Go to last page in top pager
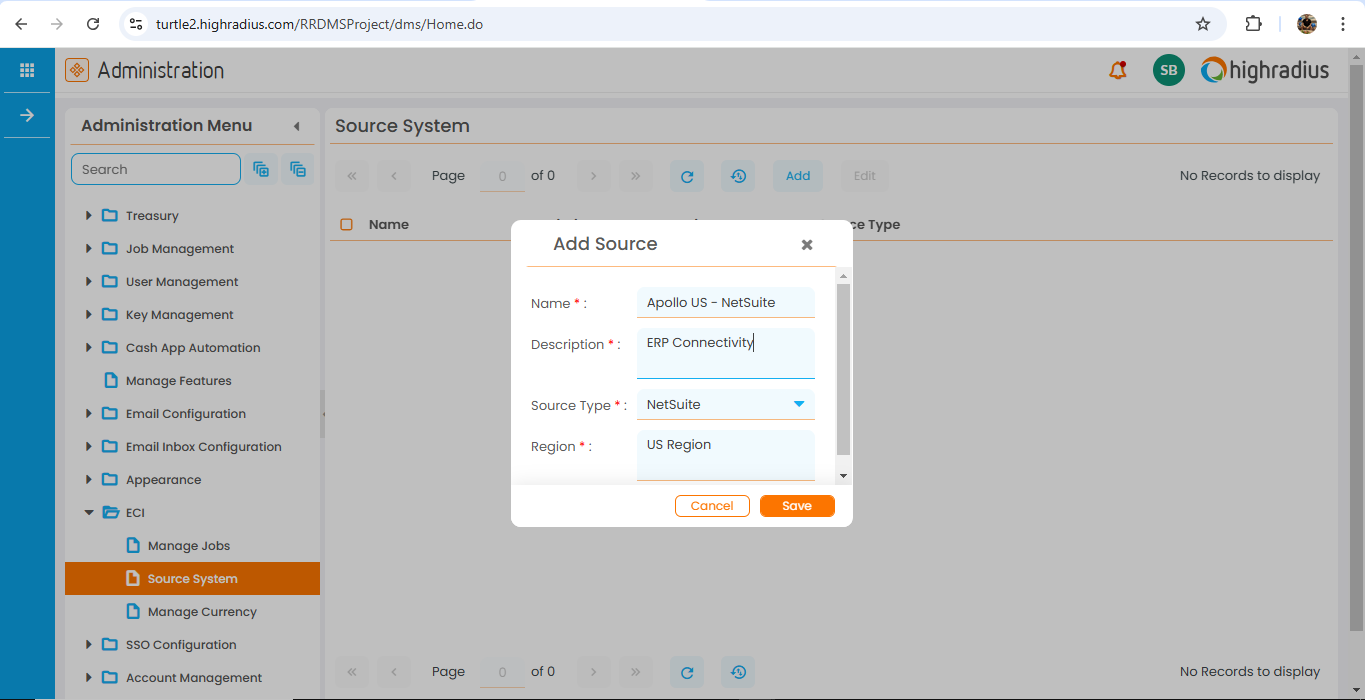Screen dimensions: 1365x700 pos(635,176)
